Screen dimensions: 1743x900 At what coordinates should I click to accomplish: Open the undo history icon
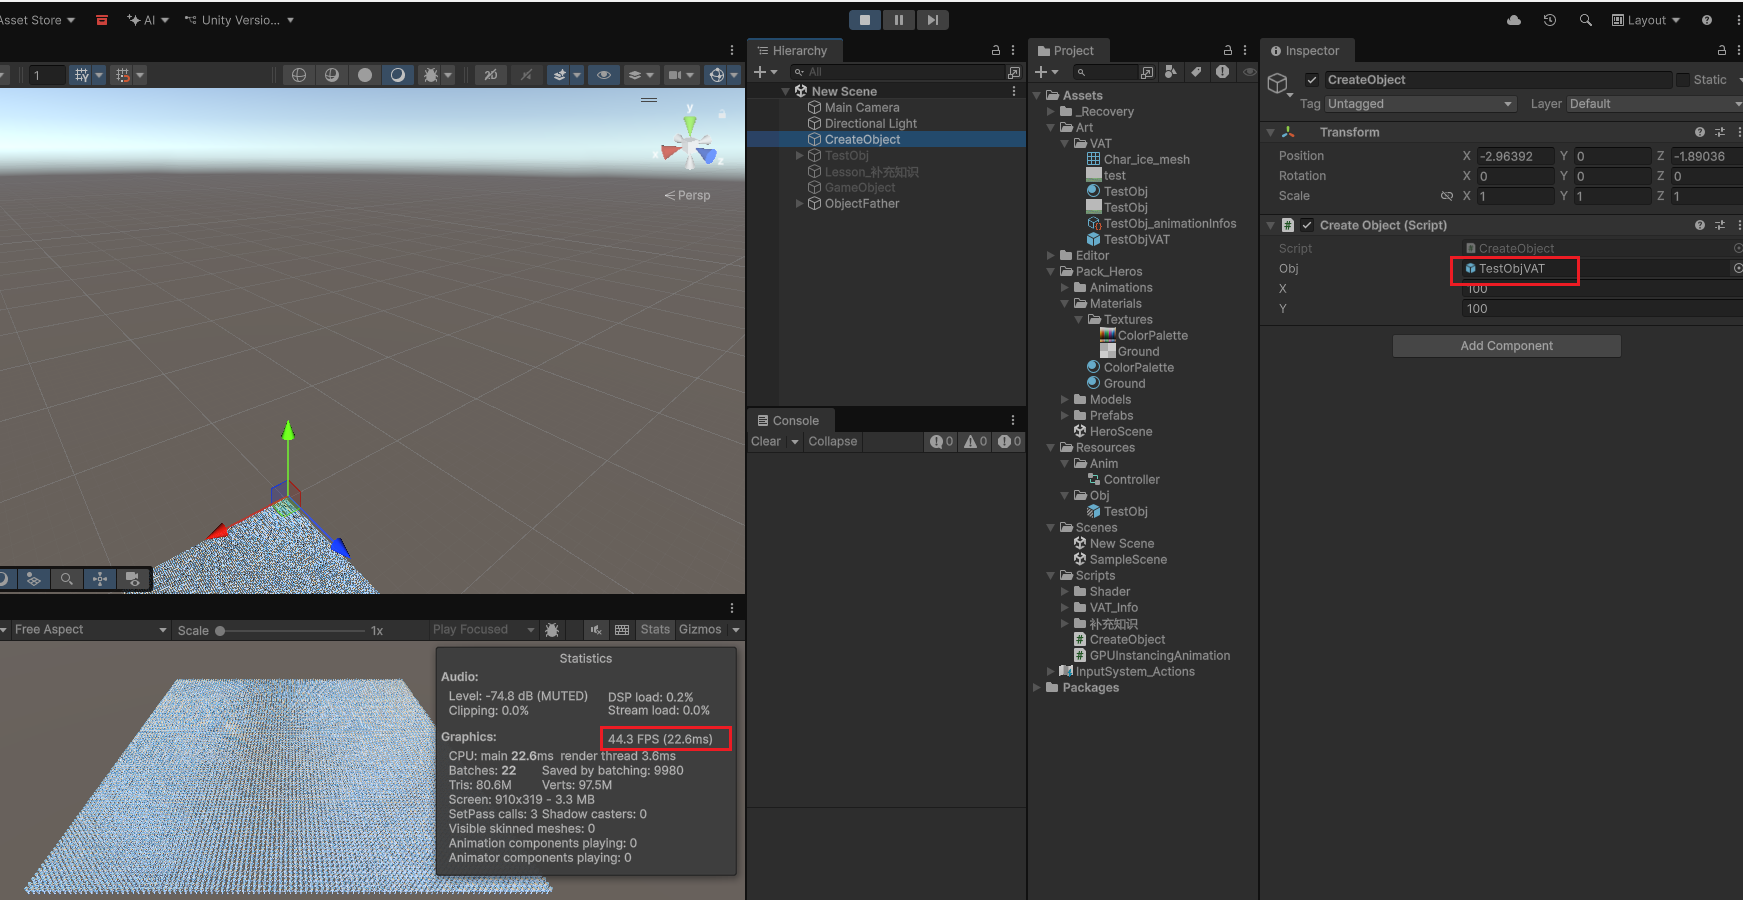pyautogui.click(x=1550, y=20)
